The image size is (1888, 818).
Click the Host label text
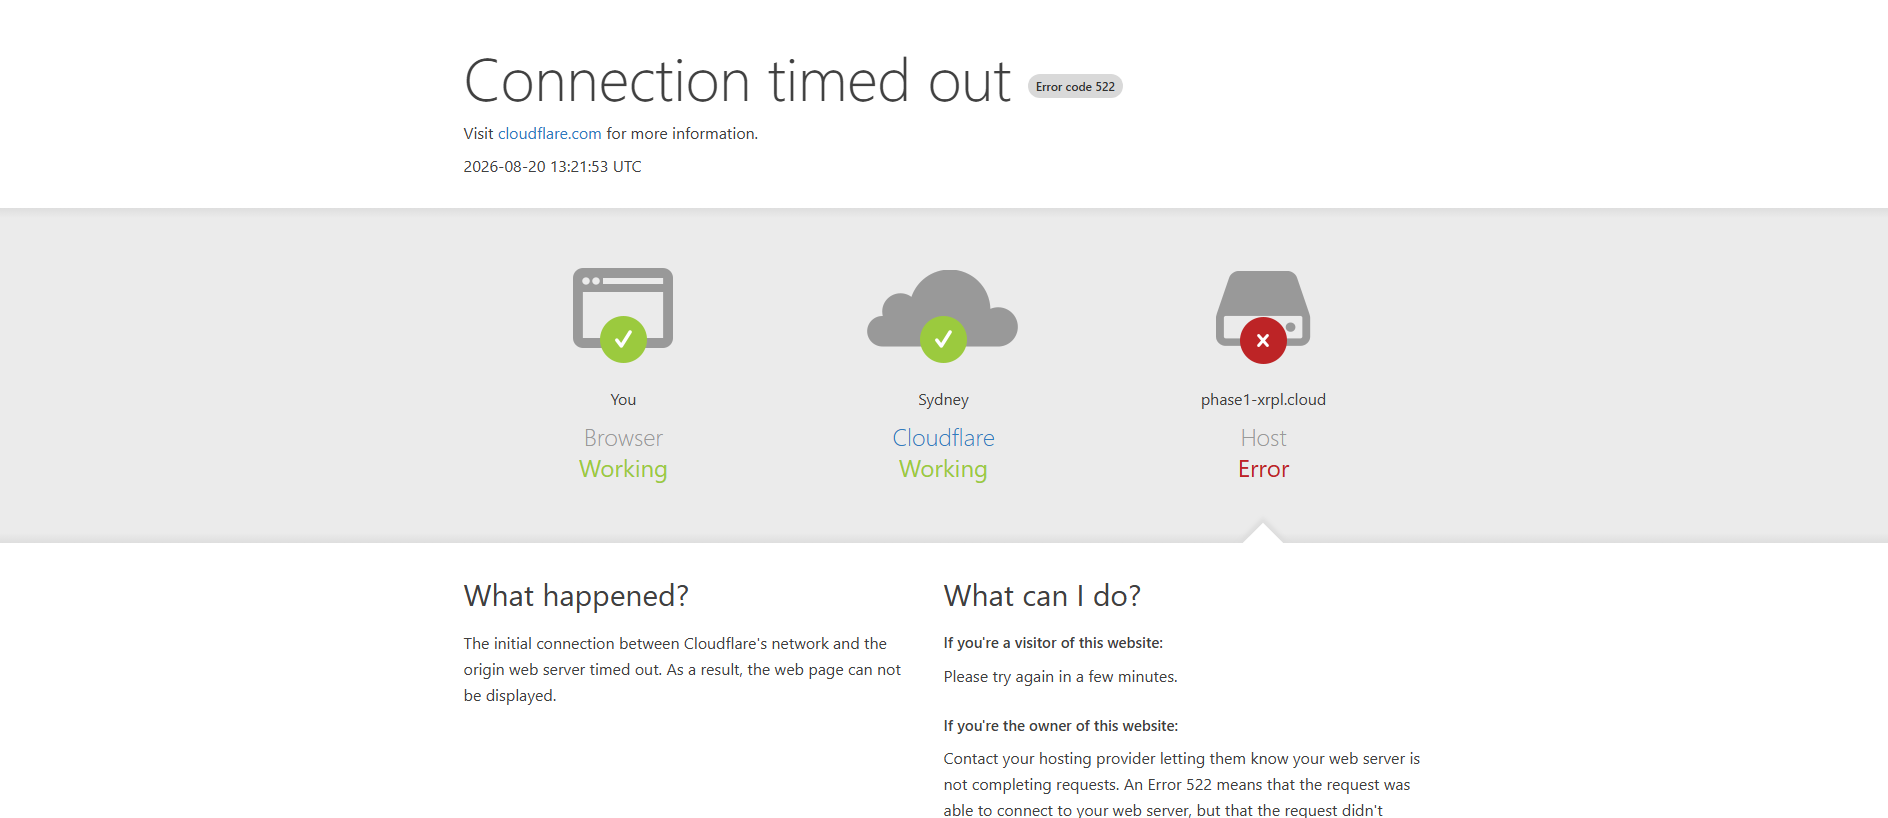(x=1263, y=438)
